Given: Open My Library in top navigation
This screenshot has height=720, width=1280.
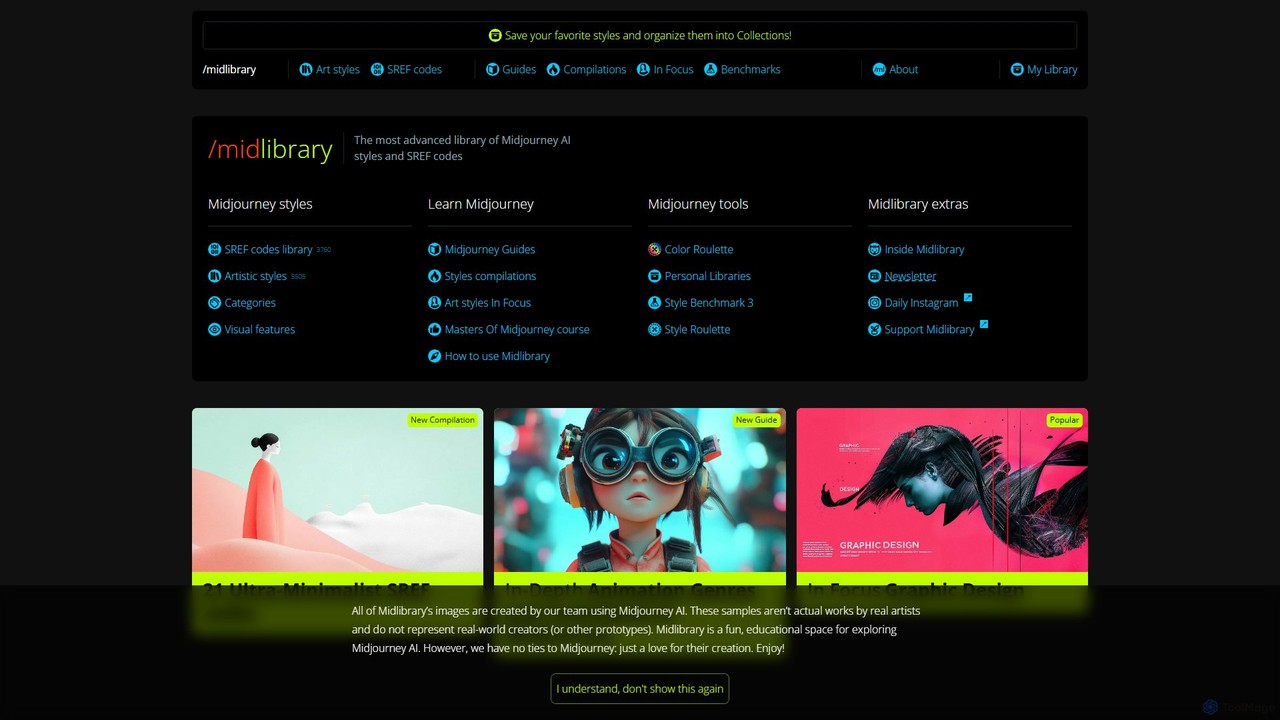Looking at the screenshot, I should click(x=1052, y=69).
